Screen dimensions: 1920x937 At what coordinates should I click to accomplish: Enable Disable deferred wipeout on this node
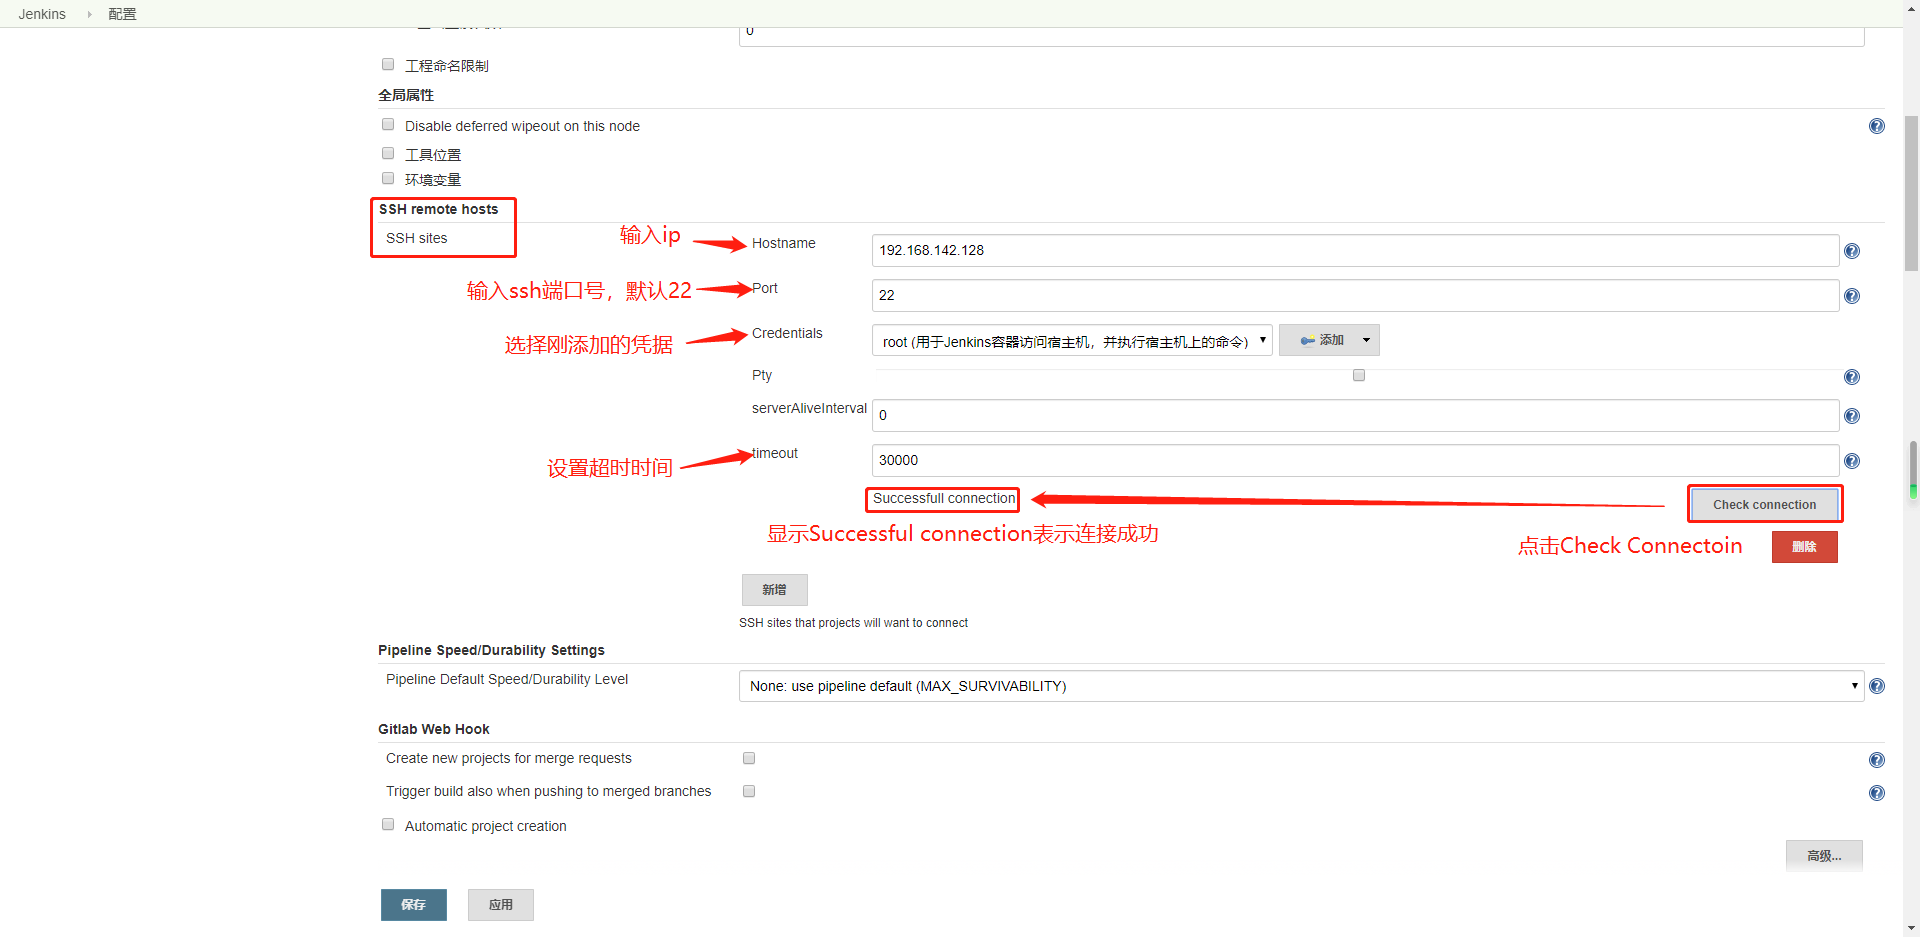pyautogui.click(x=388, y=124)
